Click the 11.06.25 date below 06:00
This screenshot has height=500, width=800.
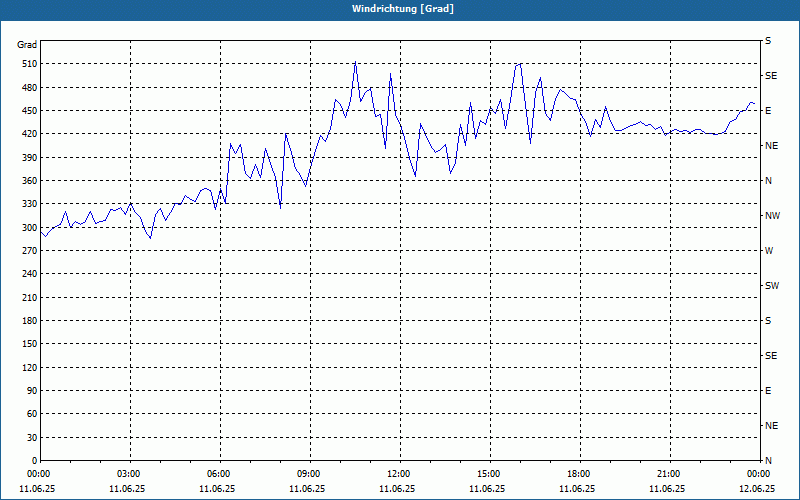217,489
